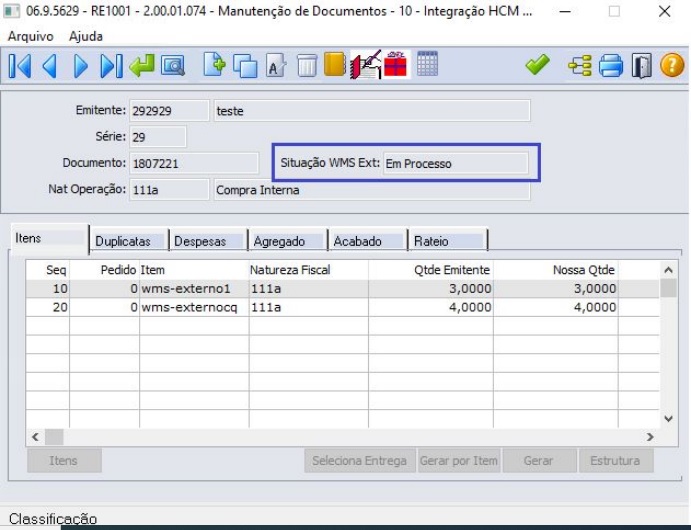The height and width of the screenshot is (530, 691).
Task: Click Seq cell 20
Action: click(60, 308)
